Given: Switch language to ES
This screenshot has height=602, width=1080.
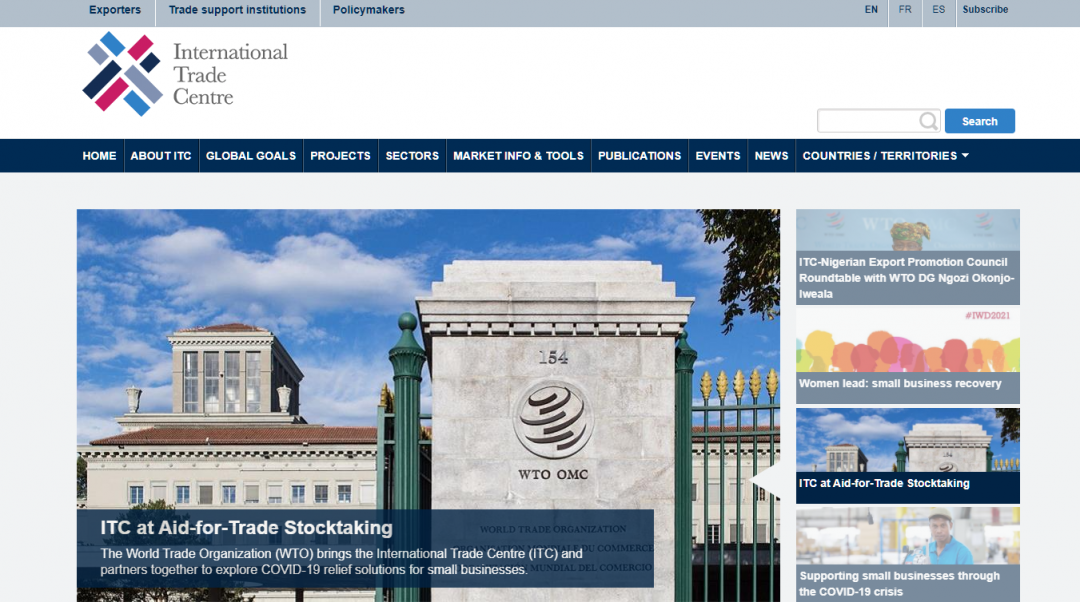Looking at the screenshot, I should 939,10.
